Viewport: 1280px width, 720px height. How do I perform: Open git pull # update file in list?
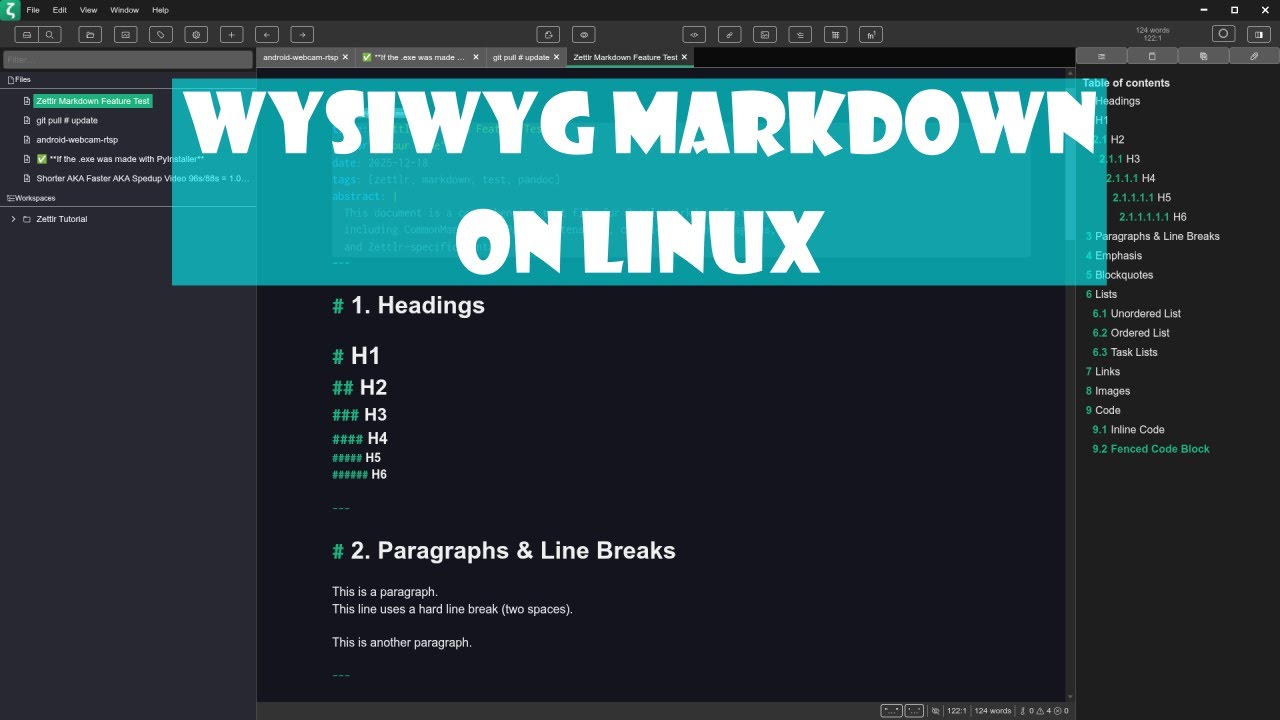(x=67, y=120)
